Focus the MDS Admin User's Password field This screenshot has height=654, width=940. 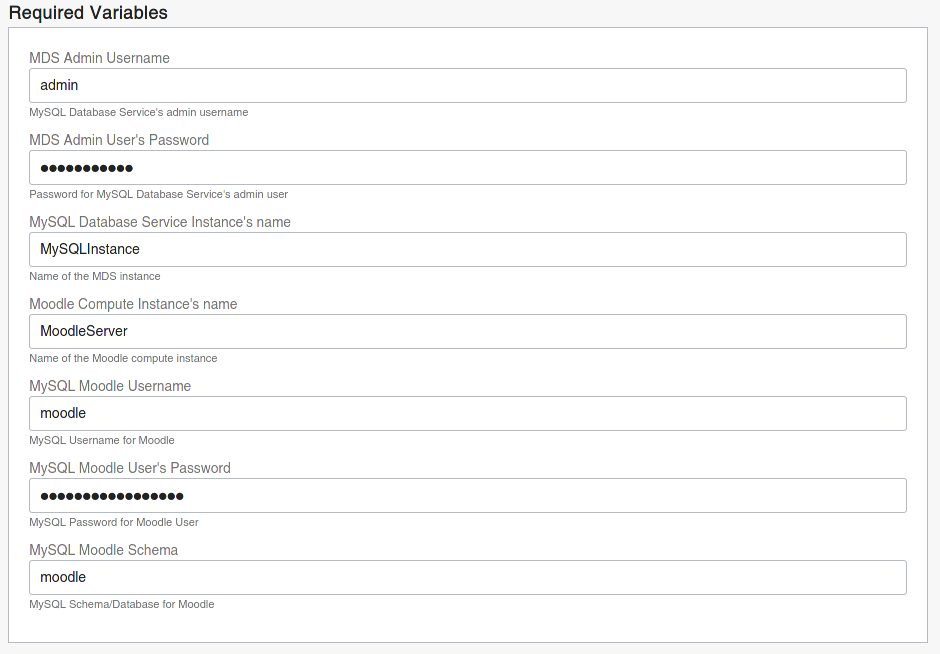pyautogui.click(x=468, y=167)
